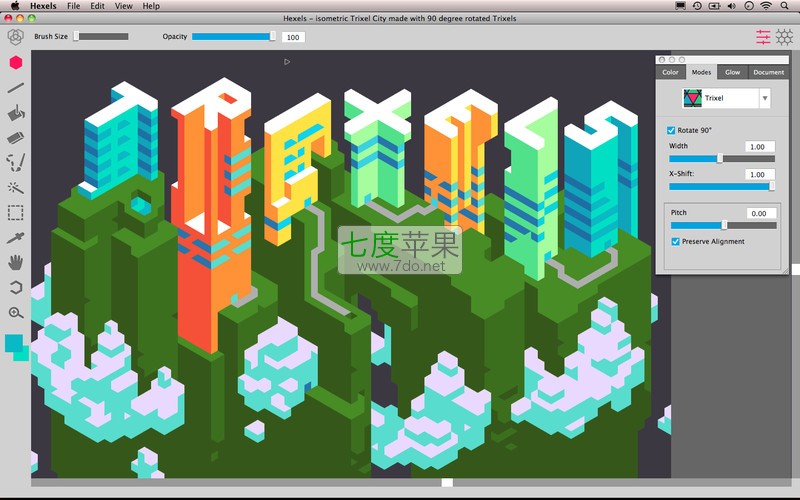Click the Opacity value field showing 100
Viewport: 800px width, 500px height.
point(293,37)
